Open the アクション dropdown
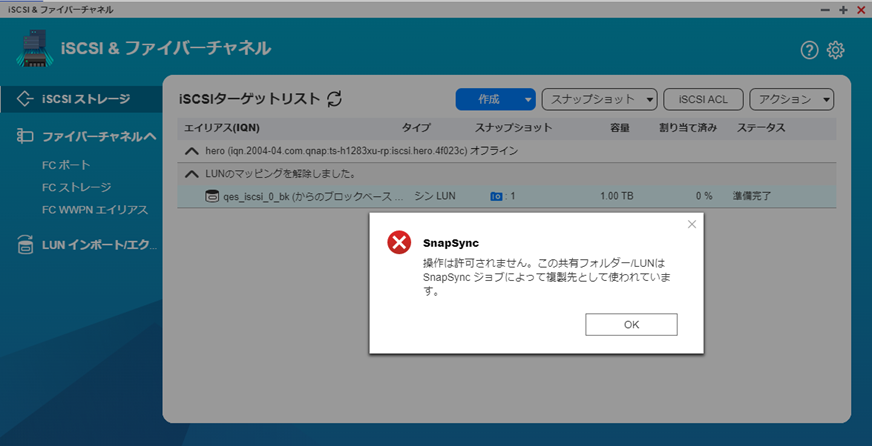Image resolution: width=872 pixels, height=447 pixels. coord(791,99)
